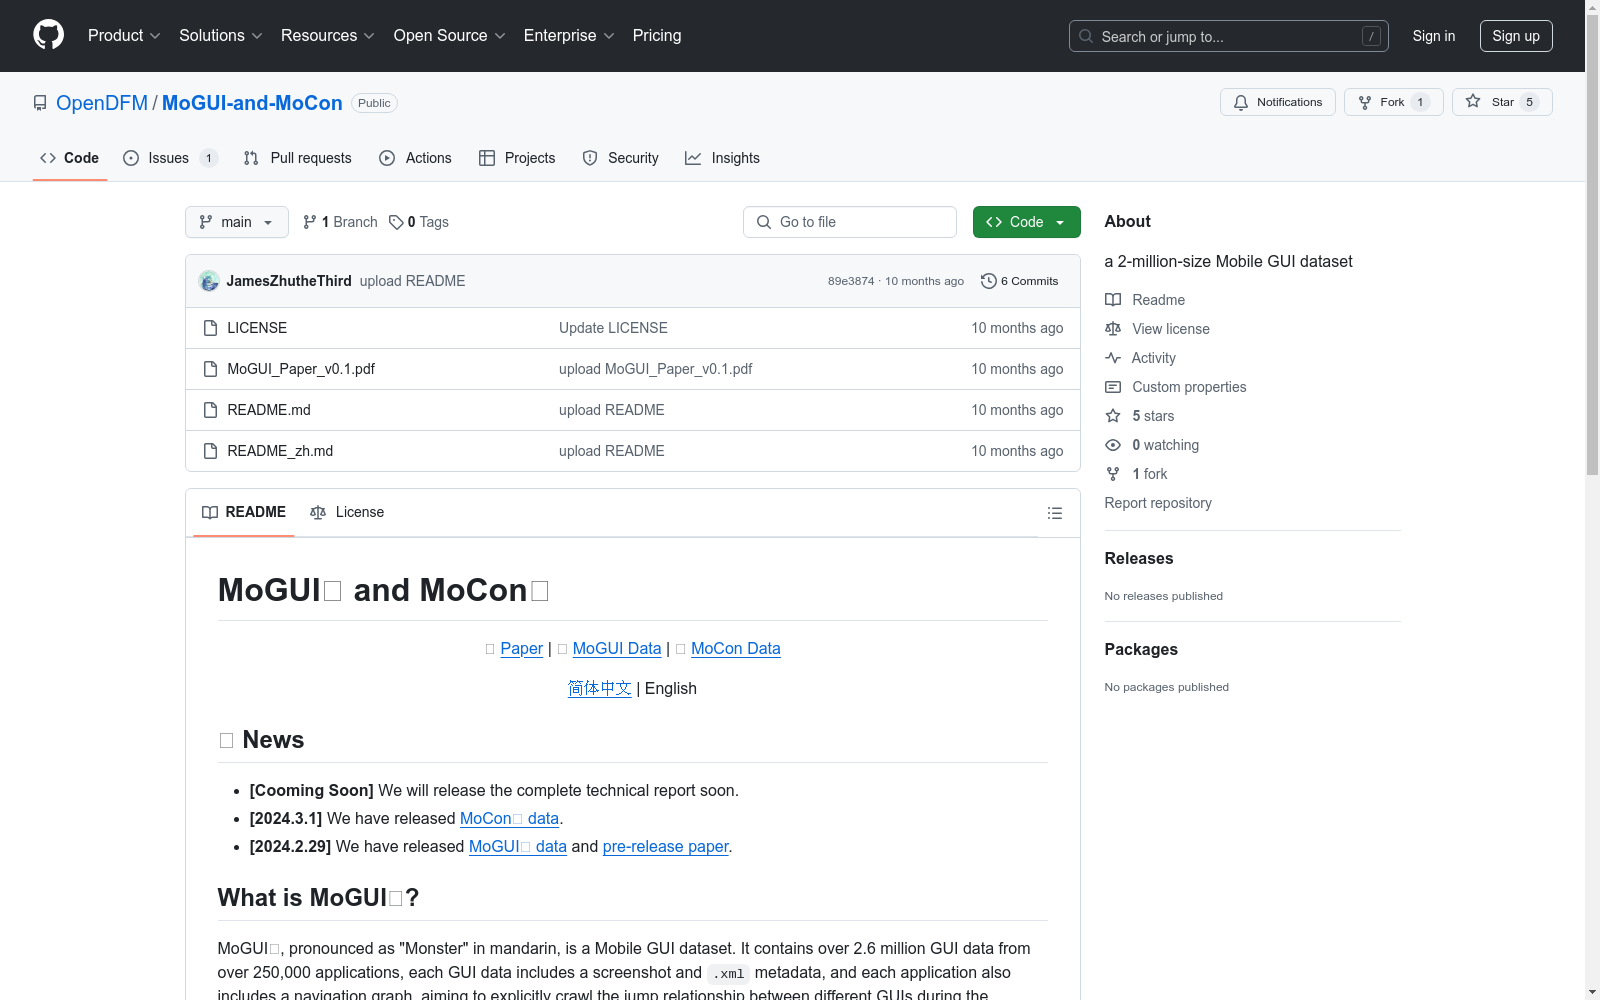1600x1000 pixels.
Task: Click the fork icon beside 1 fork
Action: 1113,474
